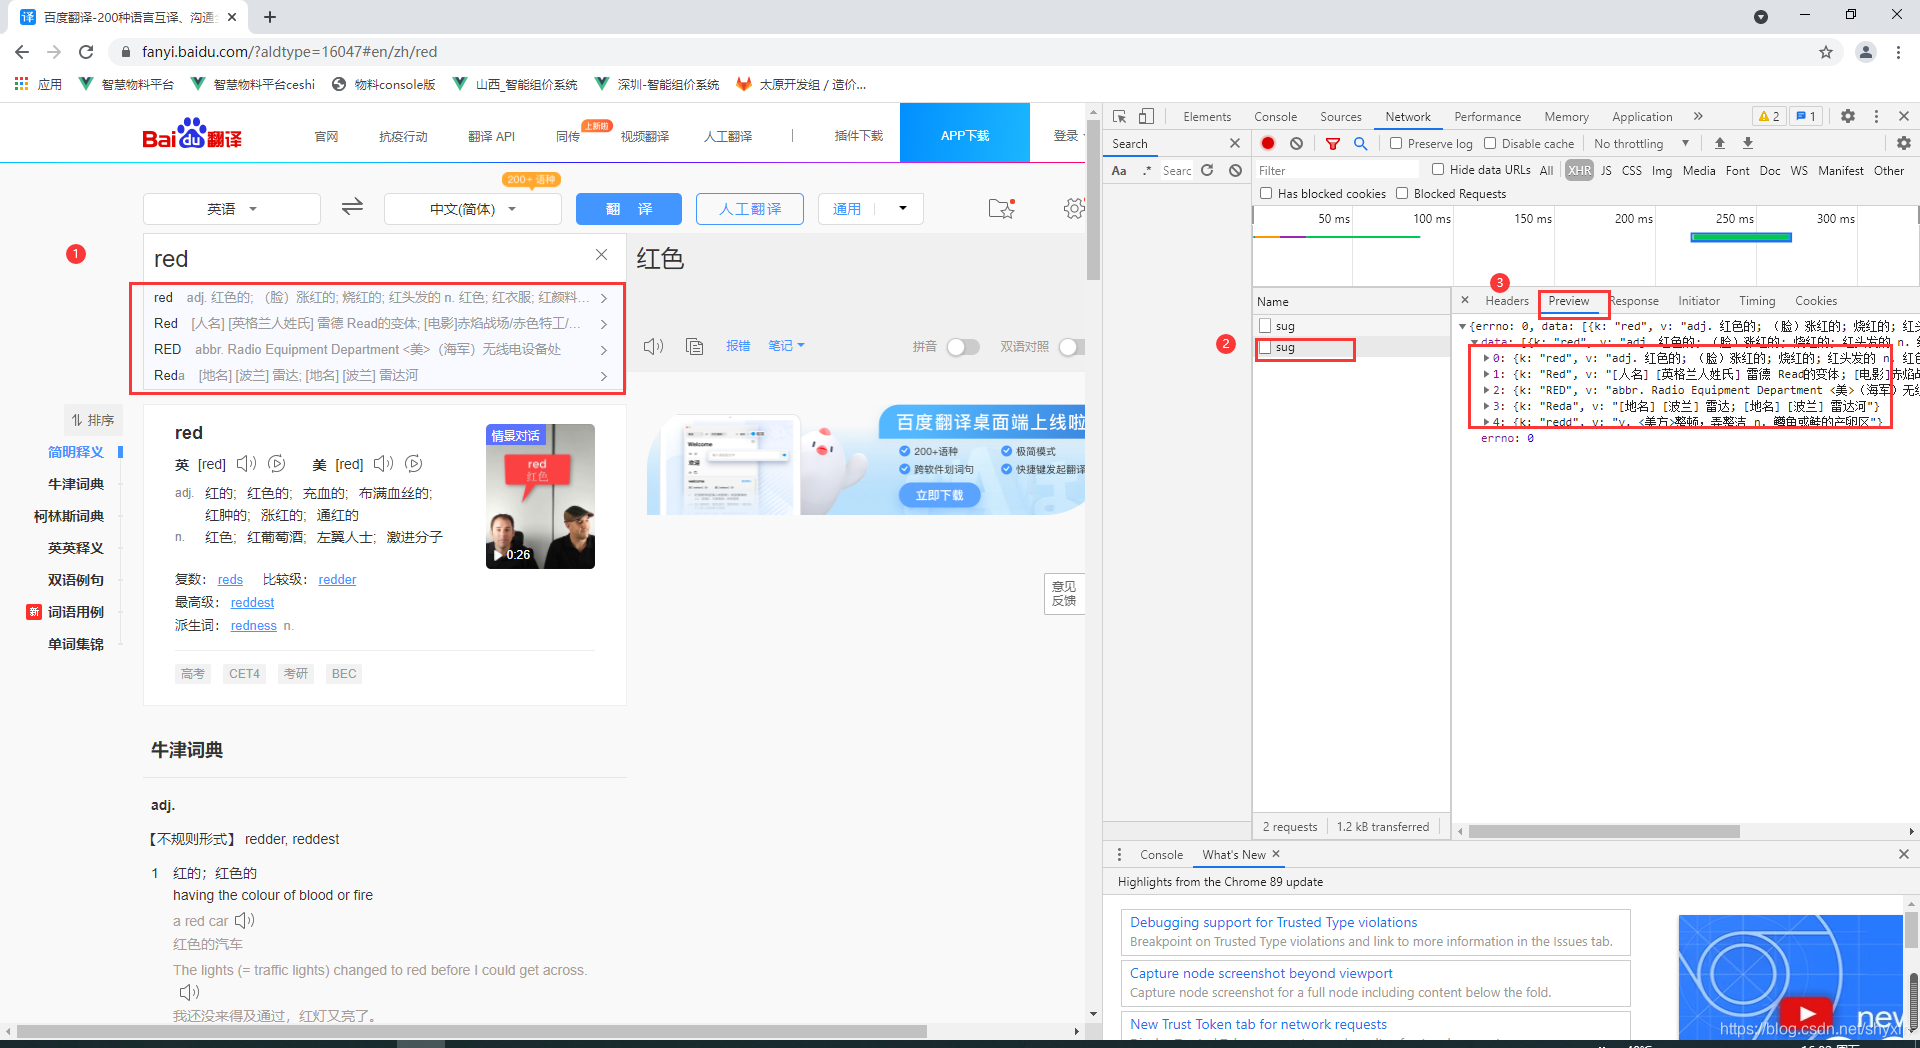Play the 情景对话 video thumbnail
This screenshot has width=1920, height=1048.
[540, 497]
